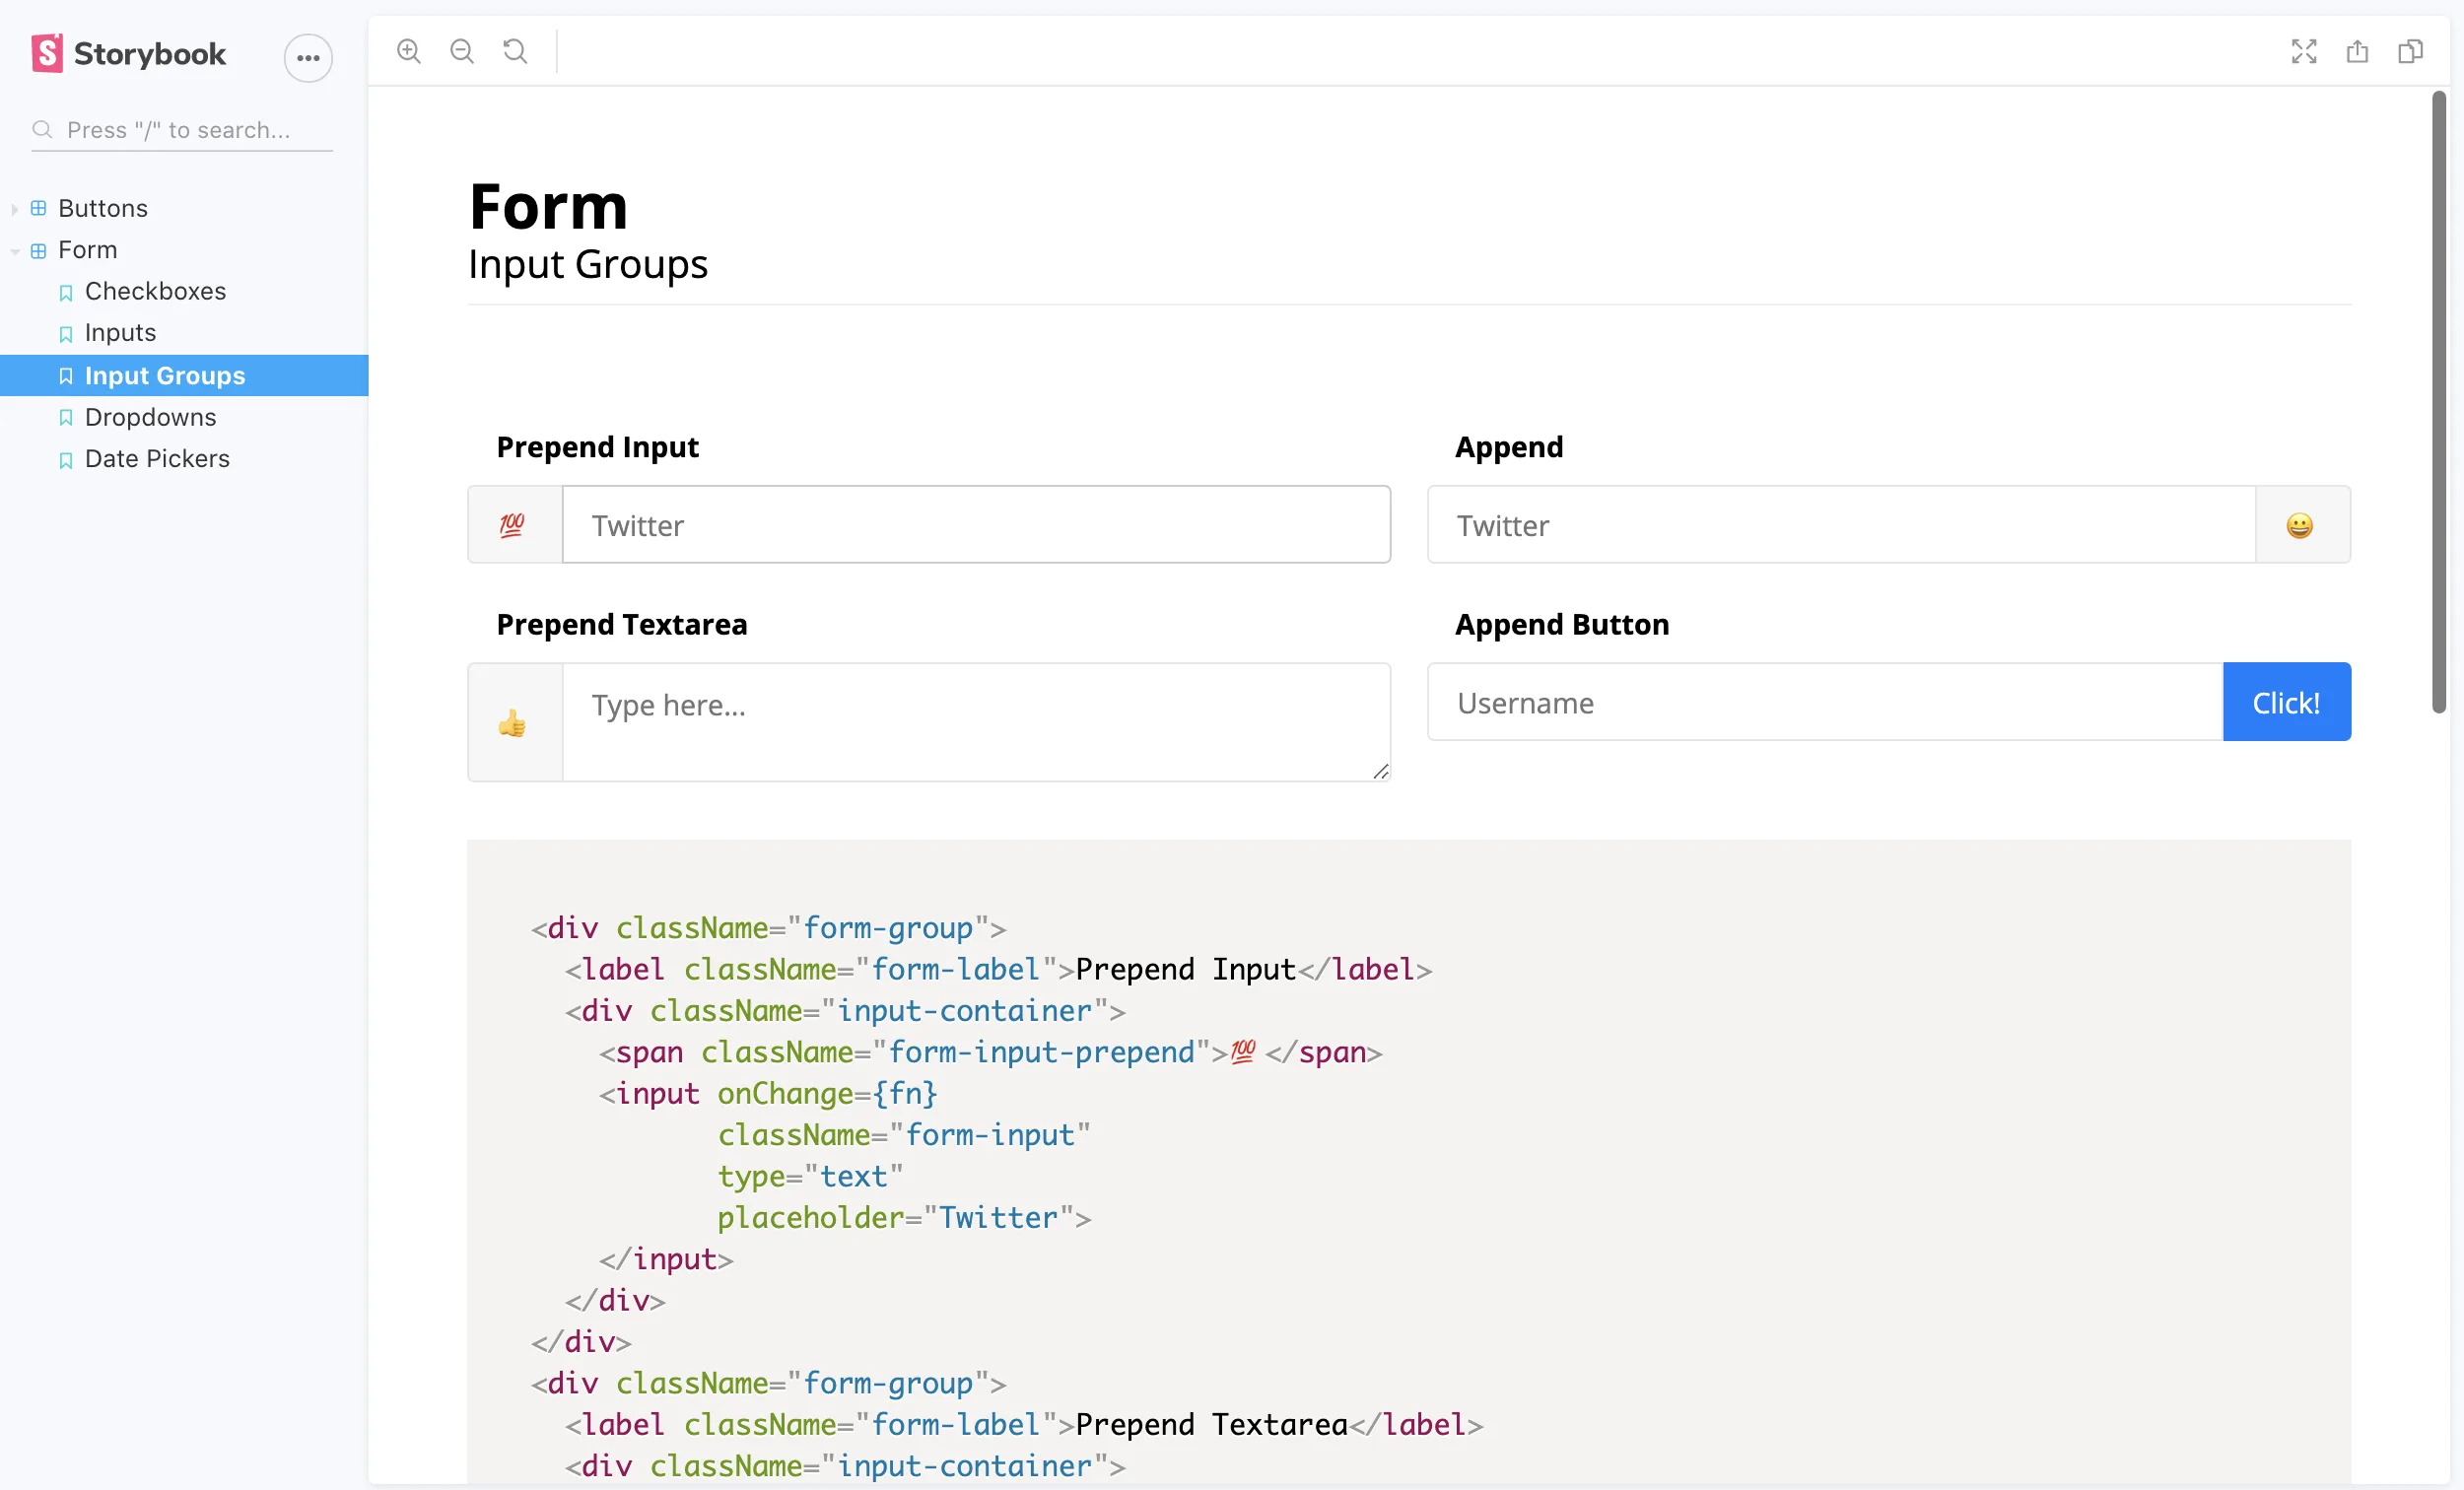Open the Date Pickers story
This screenshot has height=1490, width=2464.
157,458
